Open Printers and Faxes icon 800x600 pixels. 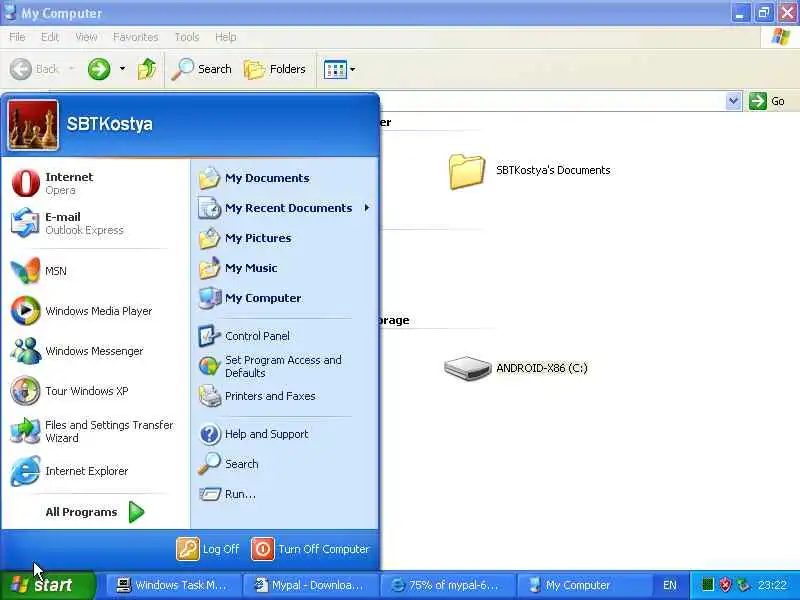[209, 396]
